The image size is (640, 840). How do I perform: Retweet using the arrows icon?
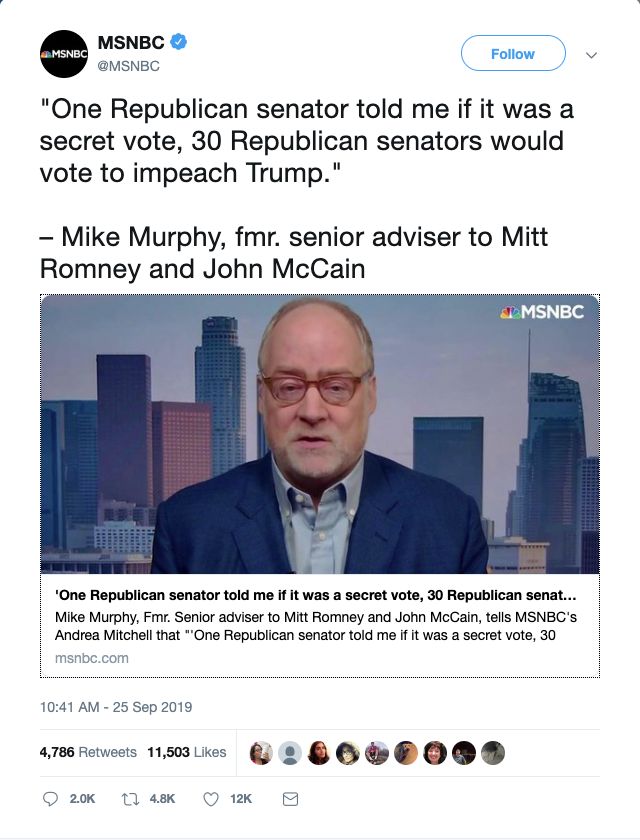point(130,799)
